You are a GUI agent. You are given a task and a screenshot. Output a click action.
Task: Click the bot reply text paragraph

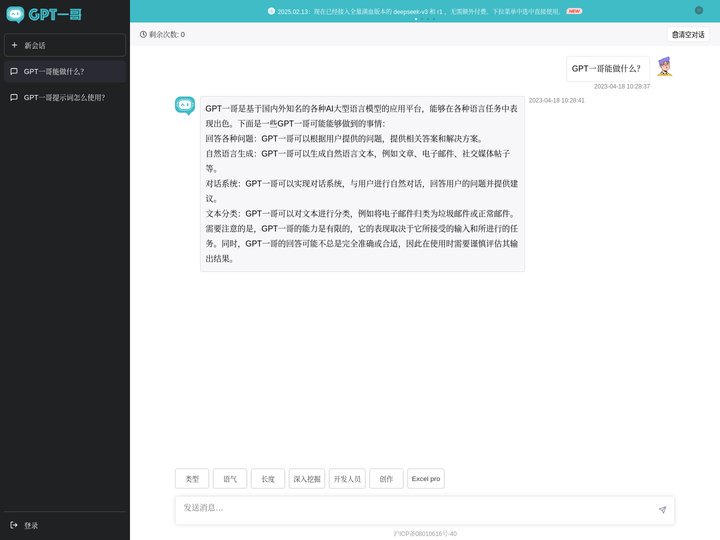362,184
